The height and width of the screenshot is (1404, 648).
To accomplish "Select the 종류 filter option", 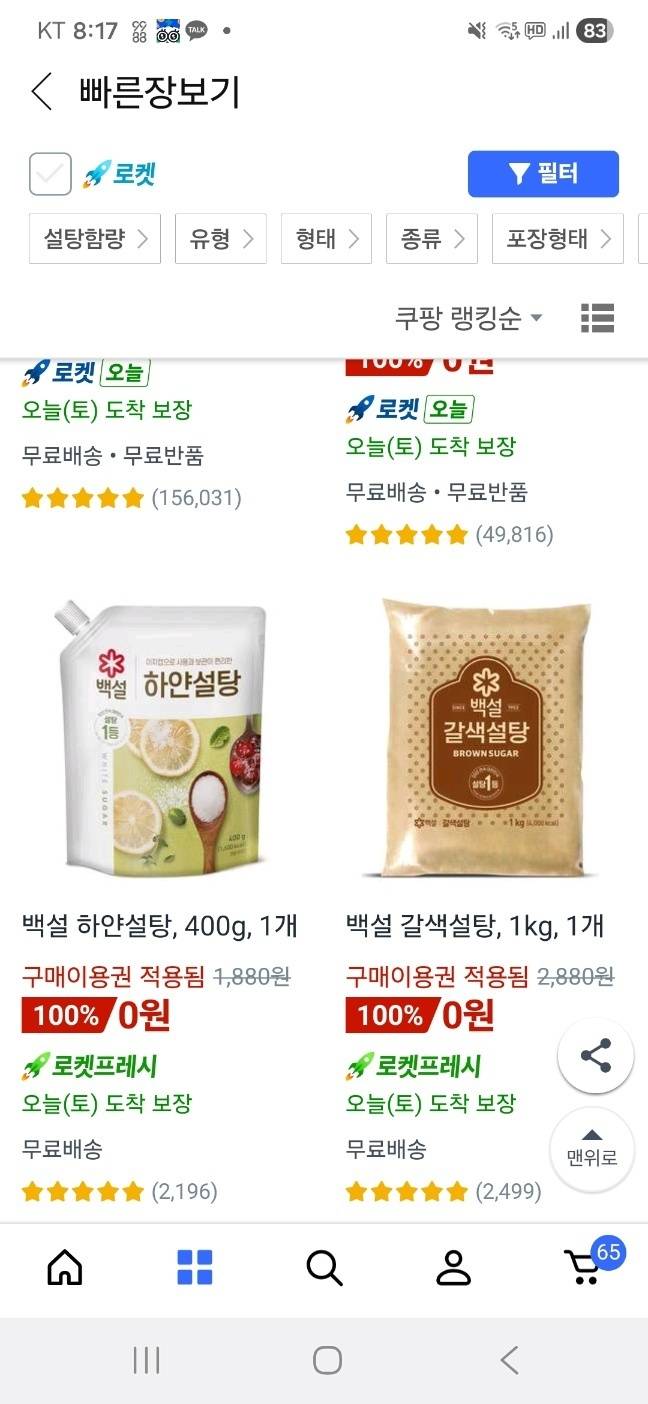I will pyautogui.click(x=432, y=238).
